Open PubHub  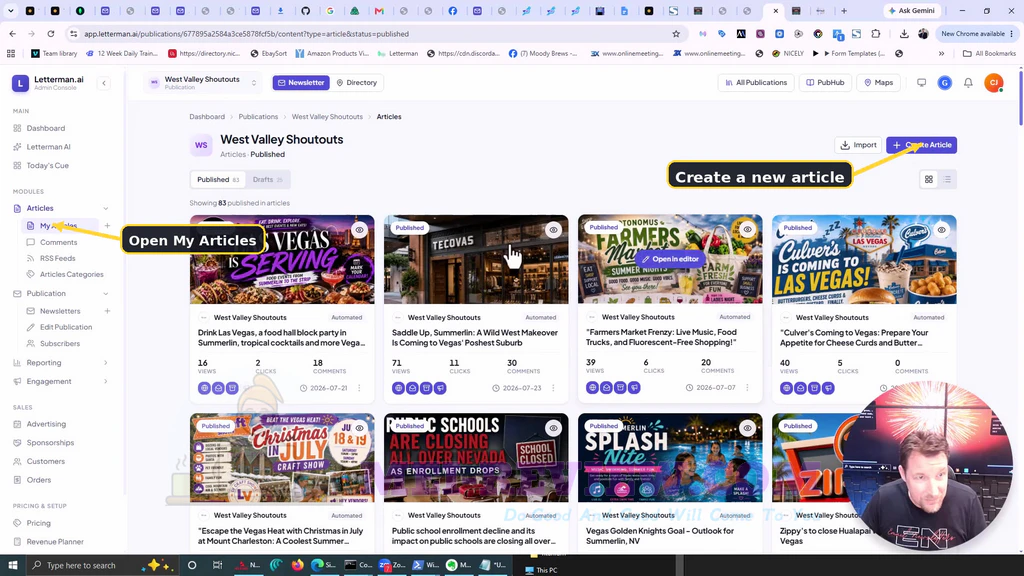[x=825, y=83]
